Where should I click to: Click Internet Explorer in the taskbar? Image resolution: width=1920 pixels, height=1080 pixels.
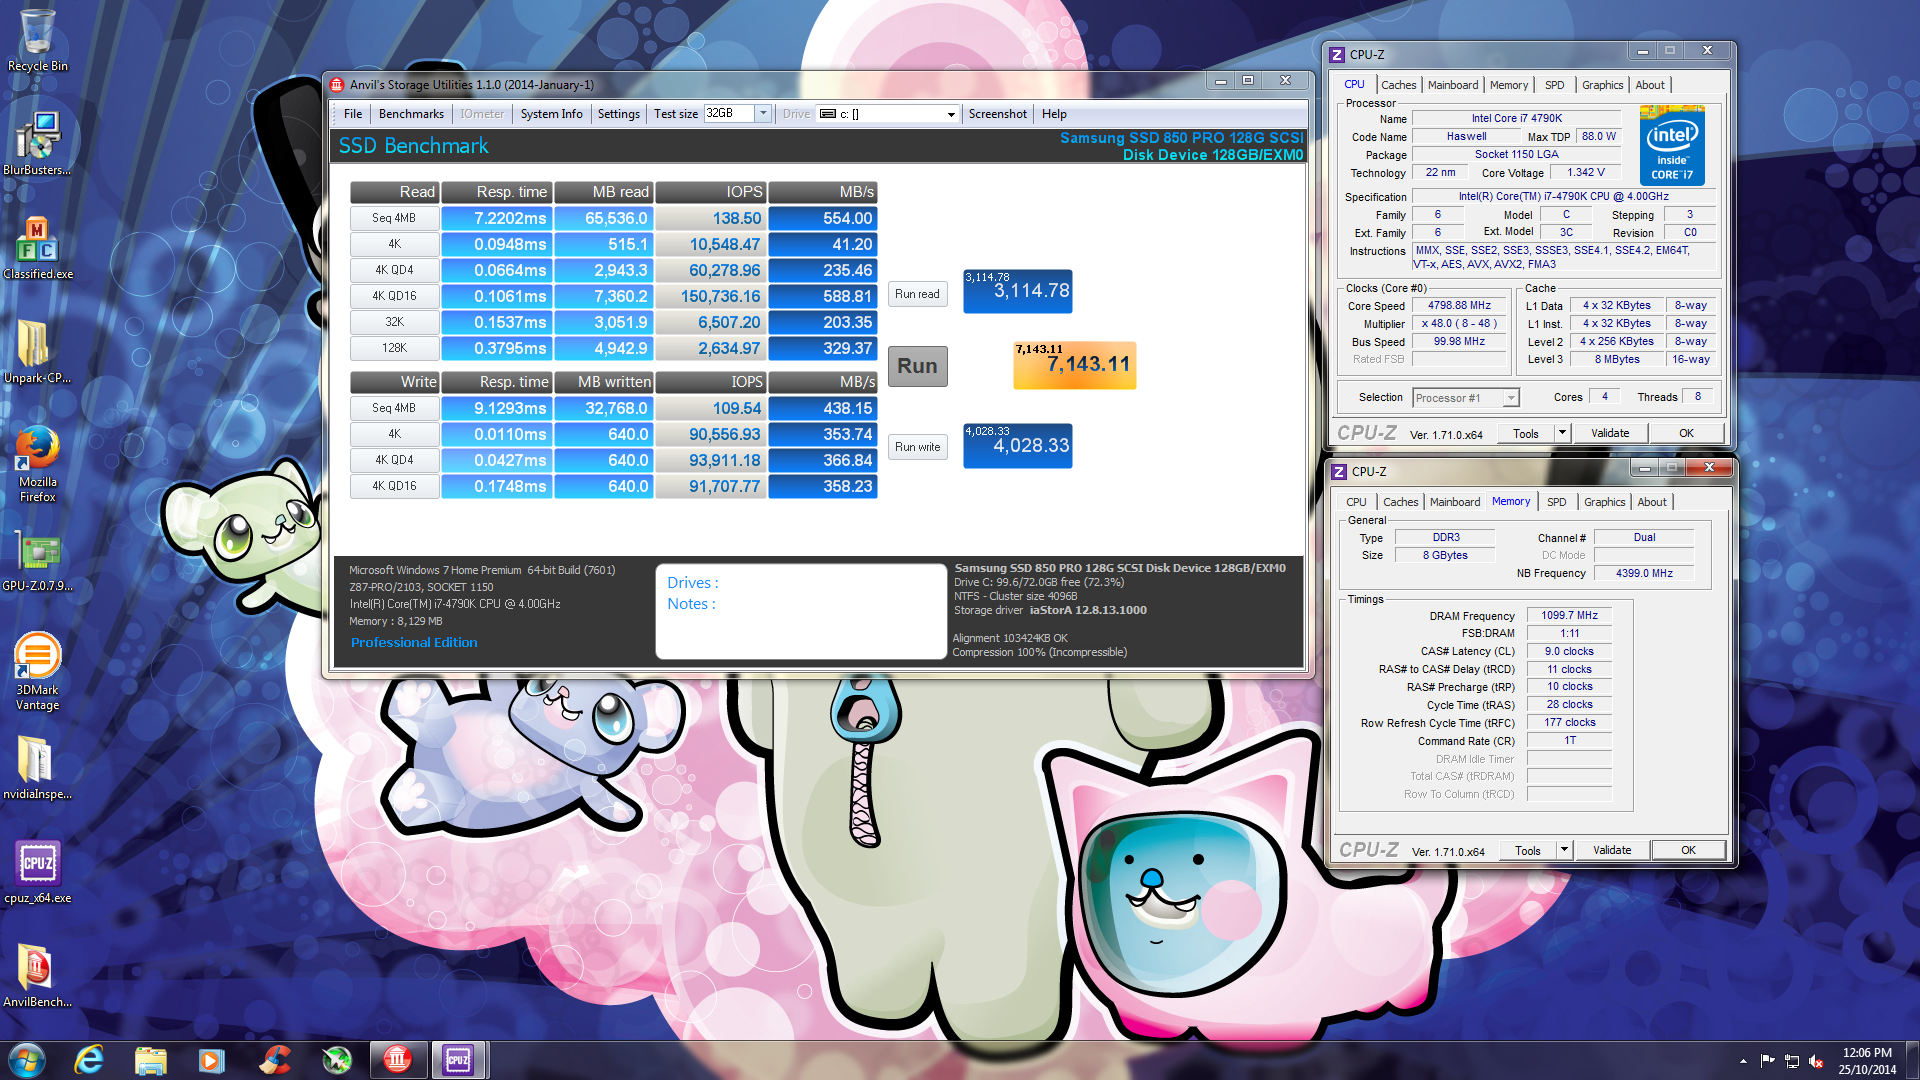pyautogui.click(x=89, y=1060)
